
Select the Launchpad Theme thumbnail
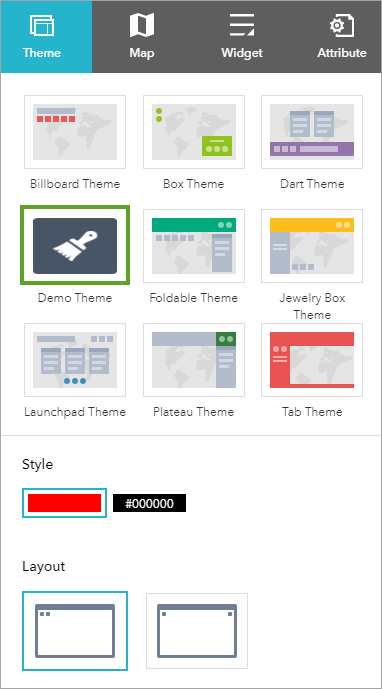pyautogui.click(x=75, y=360)
